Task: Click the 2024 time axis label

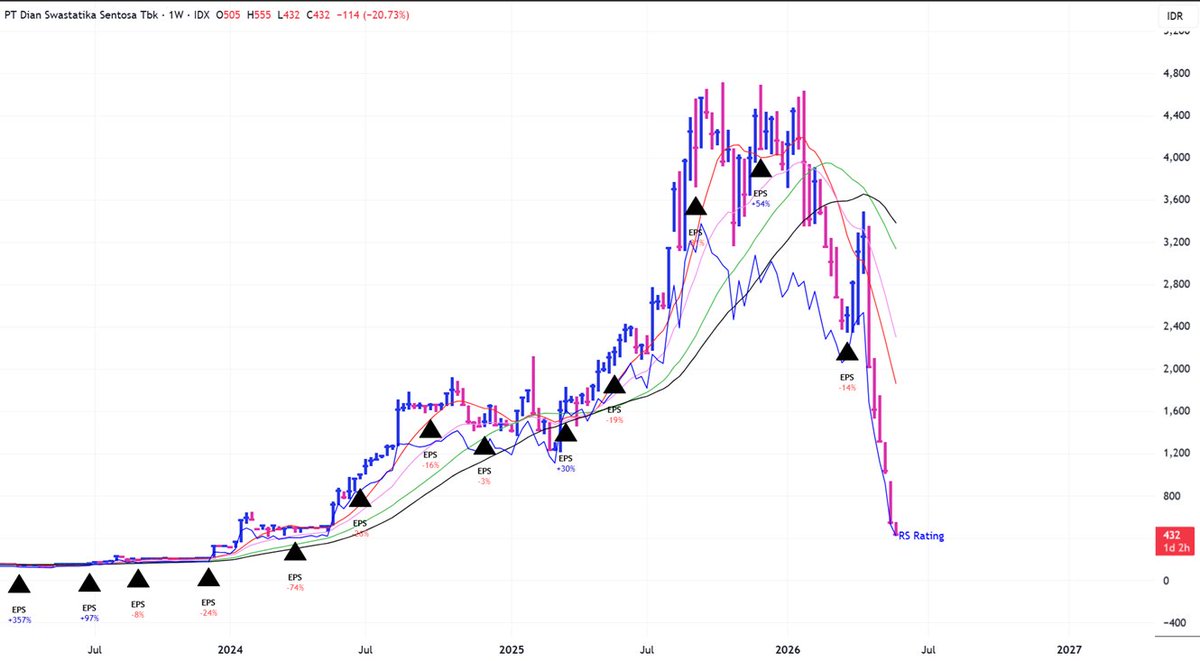Action: [231, 651]
